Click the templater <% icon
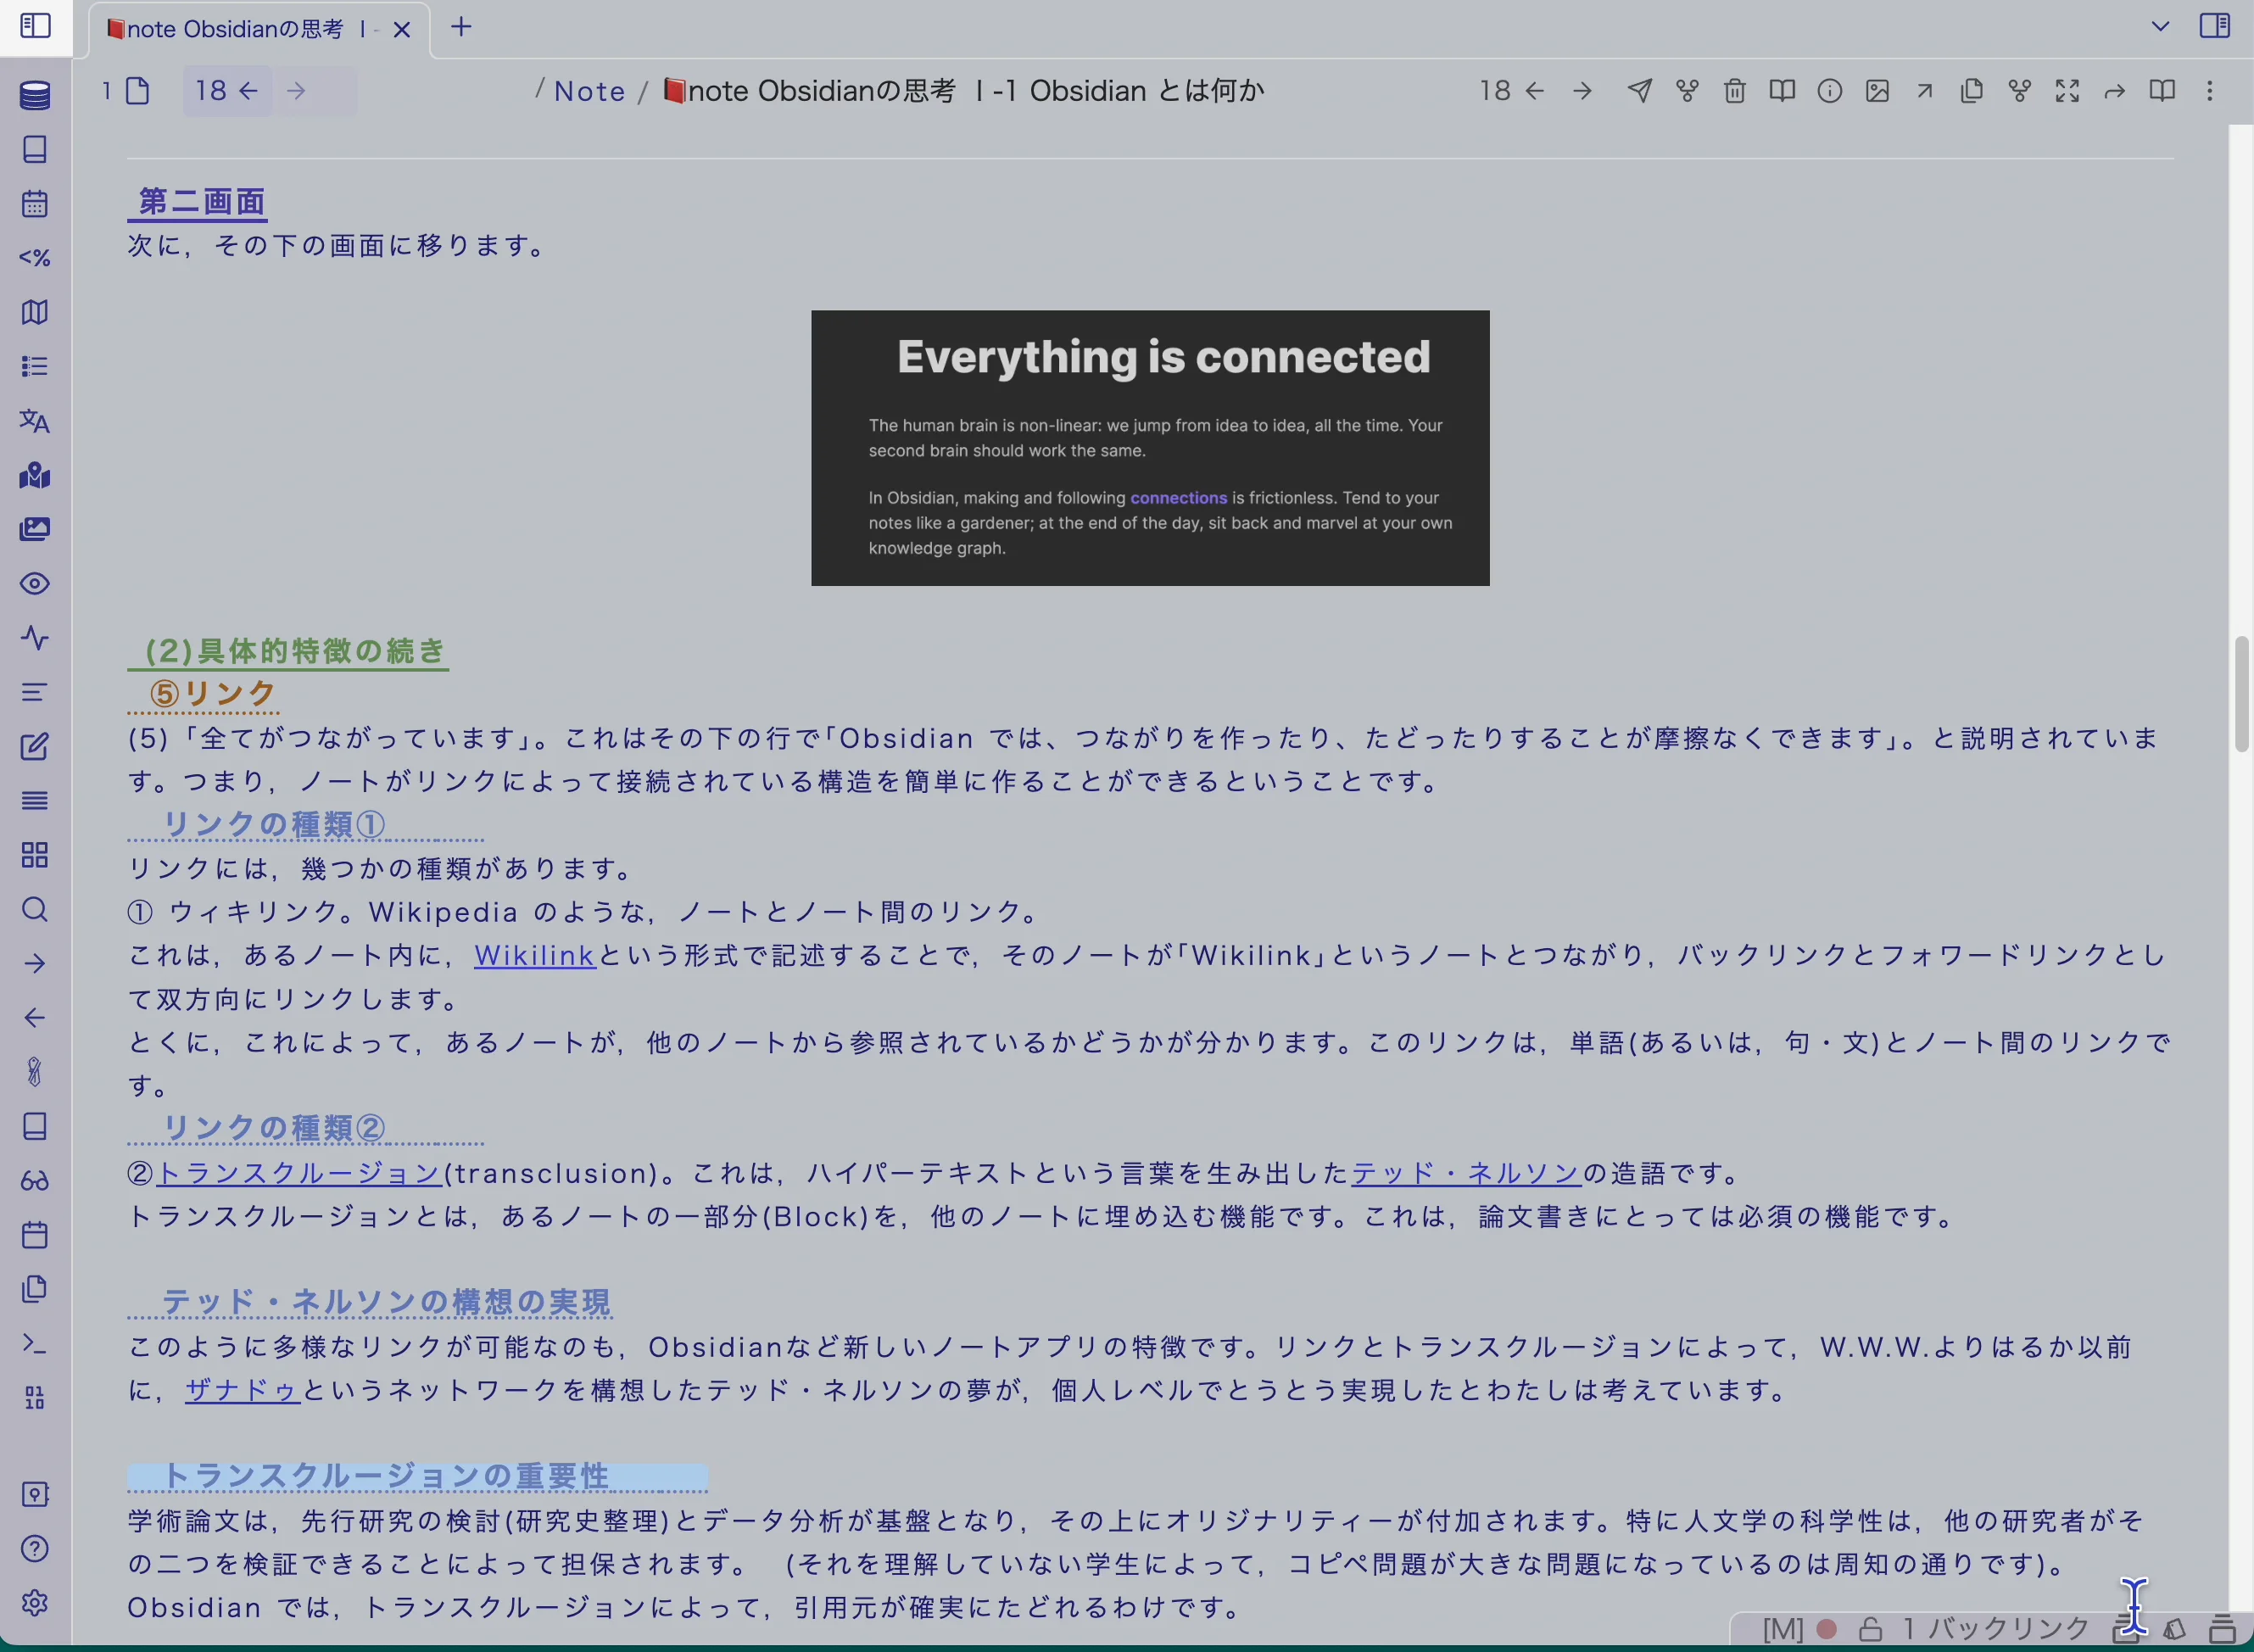Screen dimensions: 2254x1652 tap(35, 258)
